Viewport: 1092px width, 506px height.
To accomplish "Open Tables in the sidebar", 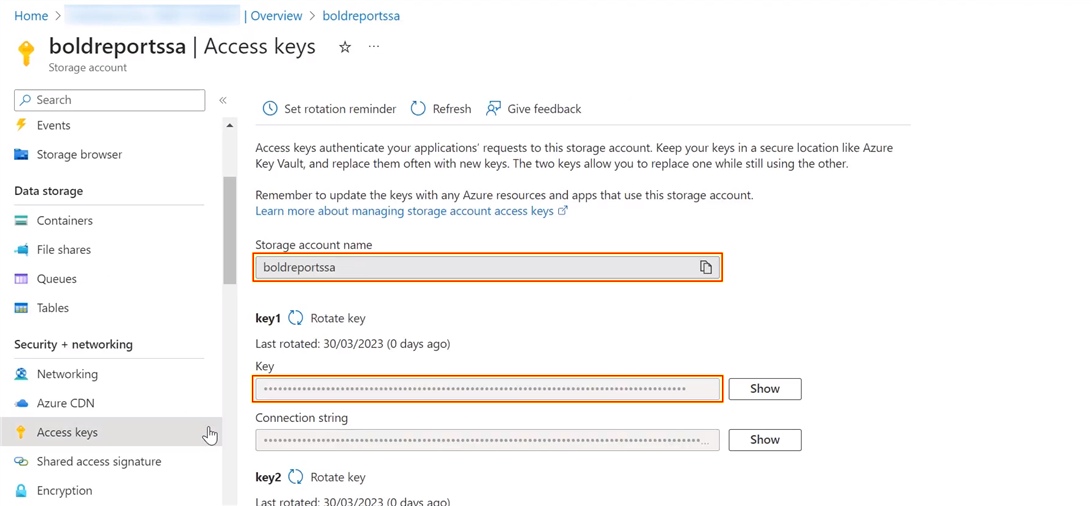I will click(53, 308).
